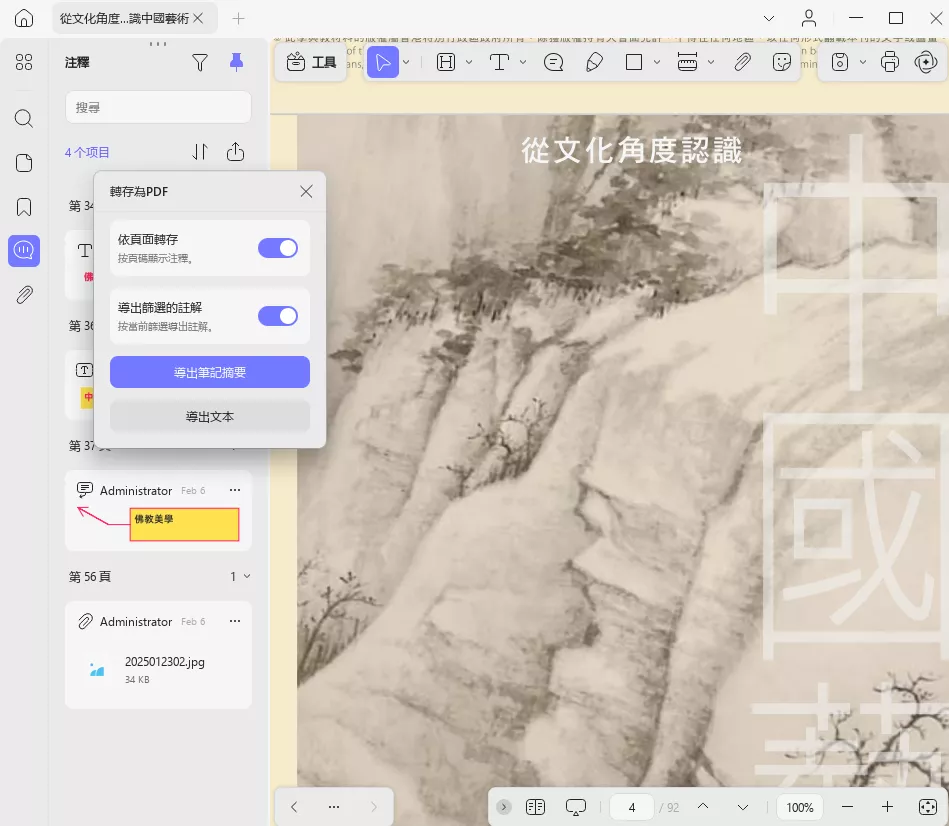Image resolution: width=949 pixels, height=826 pixels.
Task: Expand the measure tool dropdown arrow
Action: [711, 62]
